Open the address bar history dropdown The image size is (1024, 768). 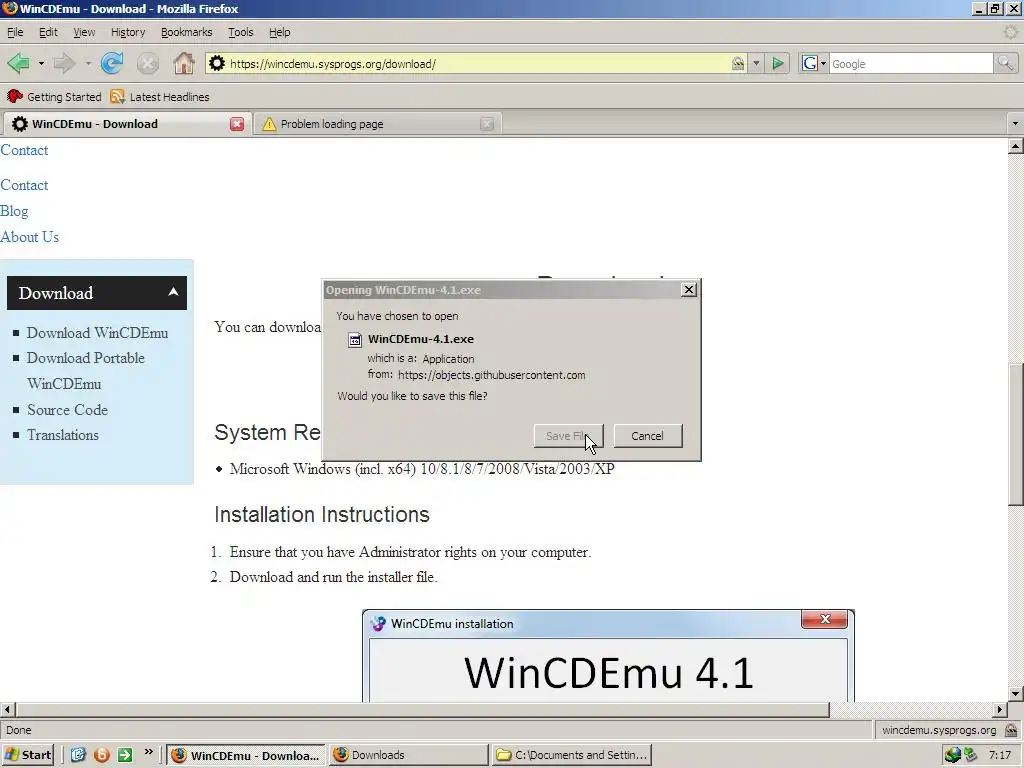coord(756,63)
